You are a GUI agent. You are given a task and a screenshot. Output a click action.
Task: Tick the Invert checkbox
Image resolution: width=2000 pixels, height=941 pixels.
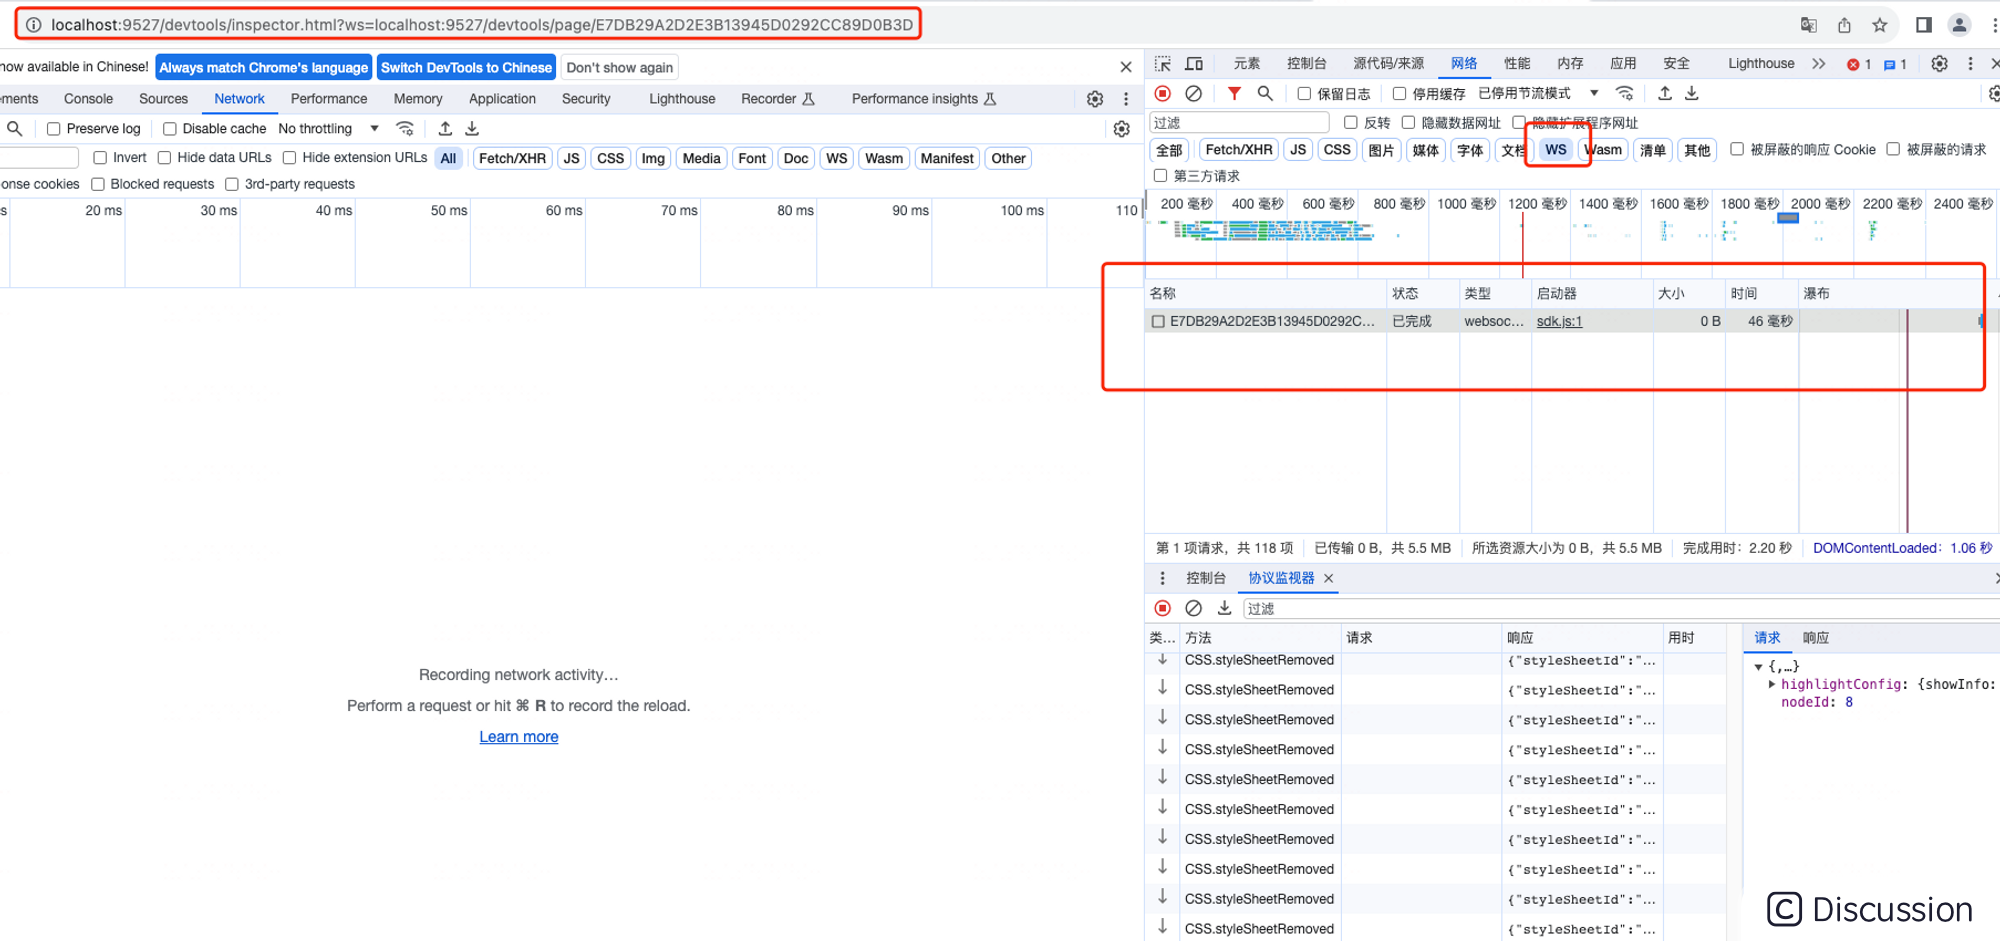click(100, 158)
